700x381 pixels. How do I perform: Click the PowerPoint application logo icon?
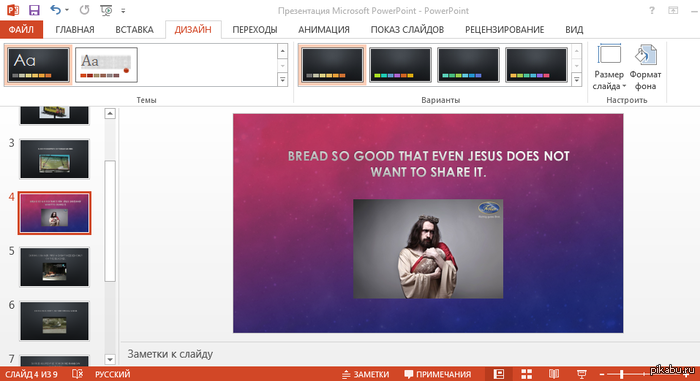point(12,10)
